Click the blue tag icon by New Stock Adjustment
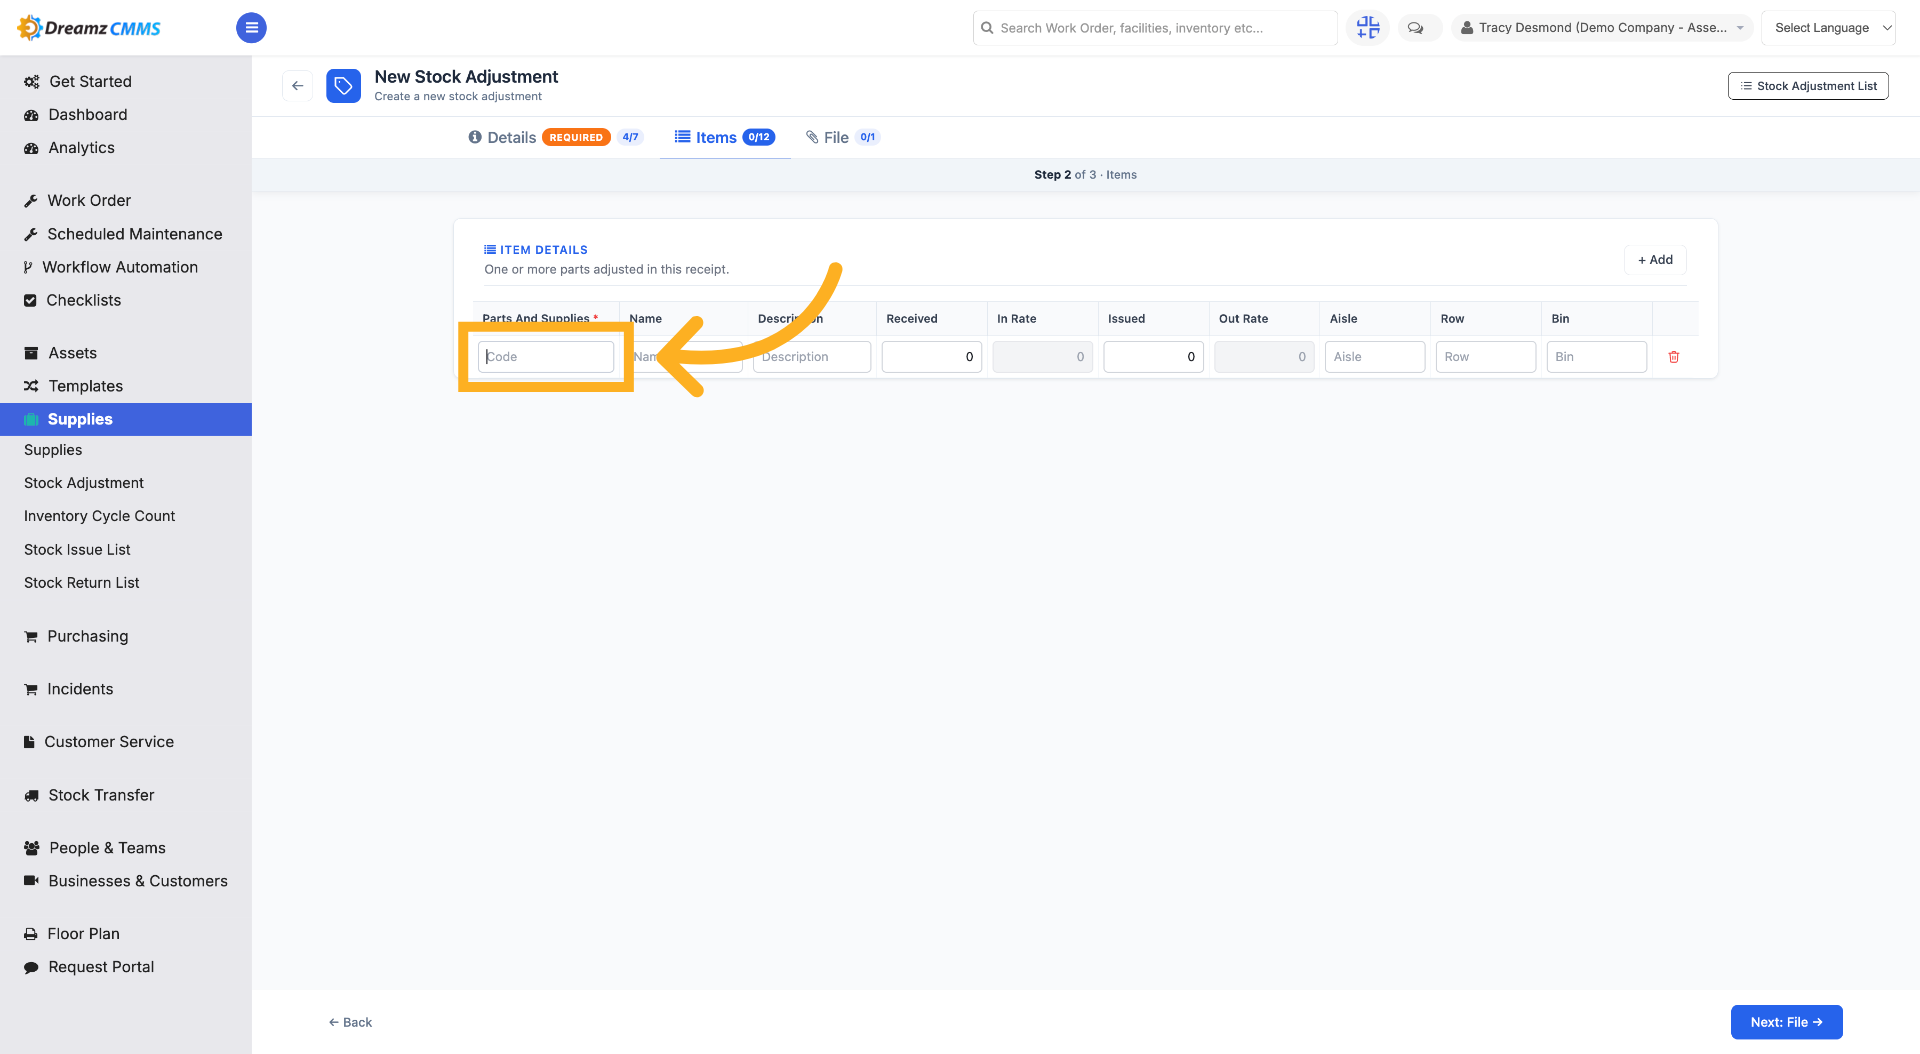This screenshot has width=1920, height=1054. [343, 86]
